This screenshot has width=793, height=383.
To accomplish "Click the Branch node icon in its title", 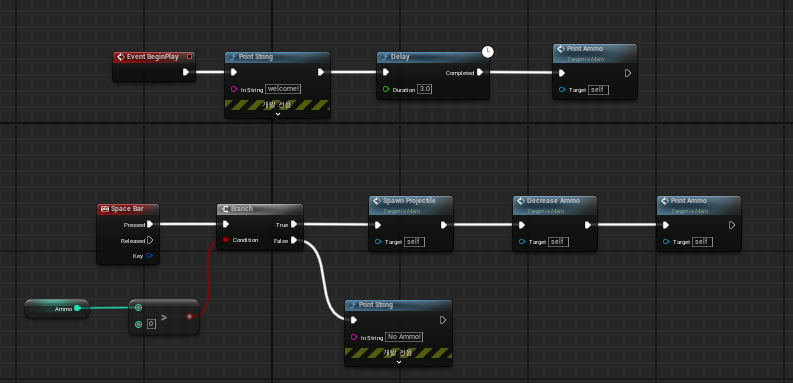I will [x=225, y=208].
